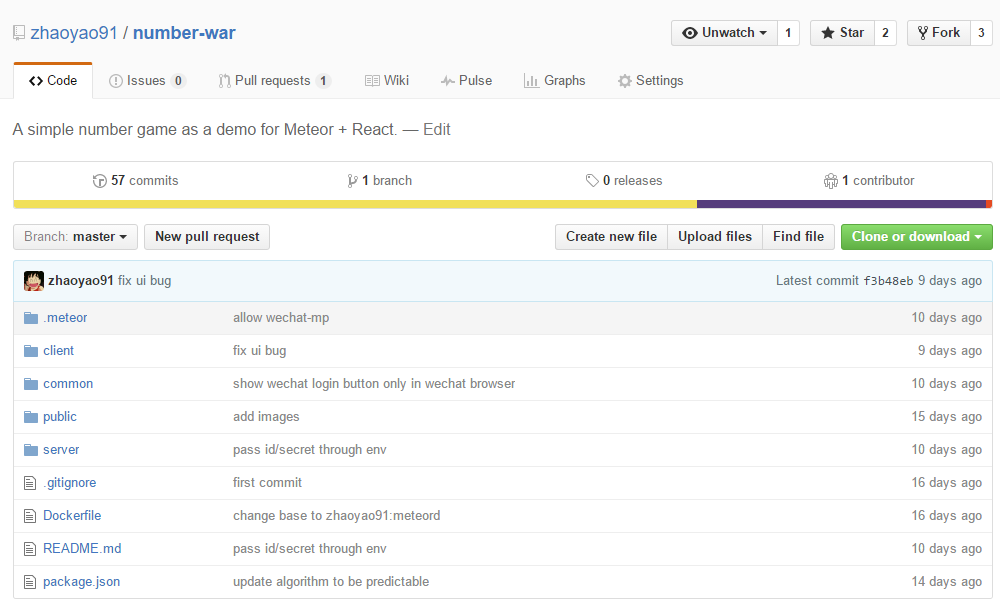Click the client folder icon
Image resolution: width=1000 pixels, height=604 pixels.
coord(31,351)
